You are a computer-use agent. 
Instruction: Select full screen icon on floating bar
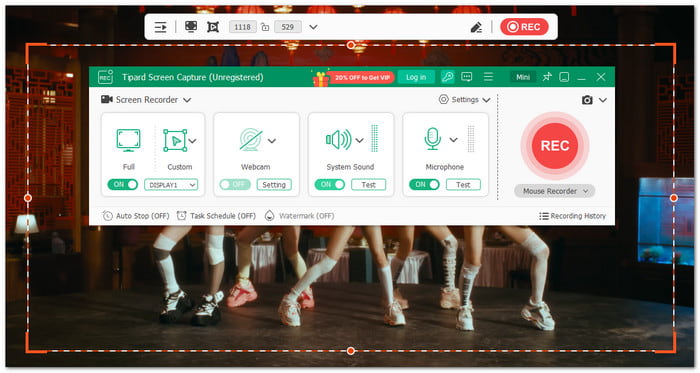(x=191, y=27)
